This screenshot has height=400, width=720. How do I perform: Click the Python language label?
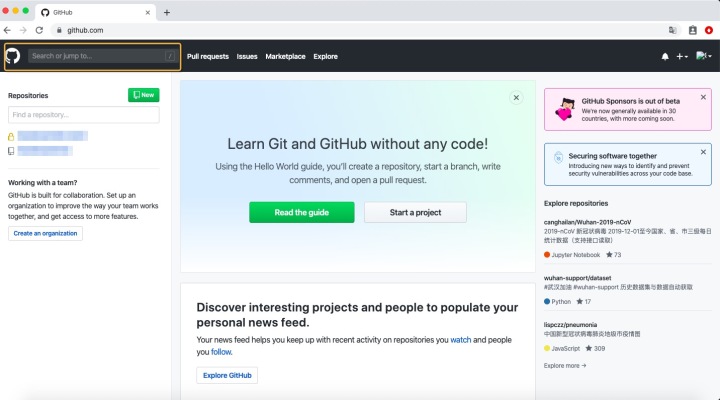tap(561, 302)
